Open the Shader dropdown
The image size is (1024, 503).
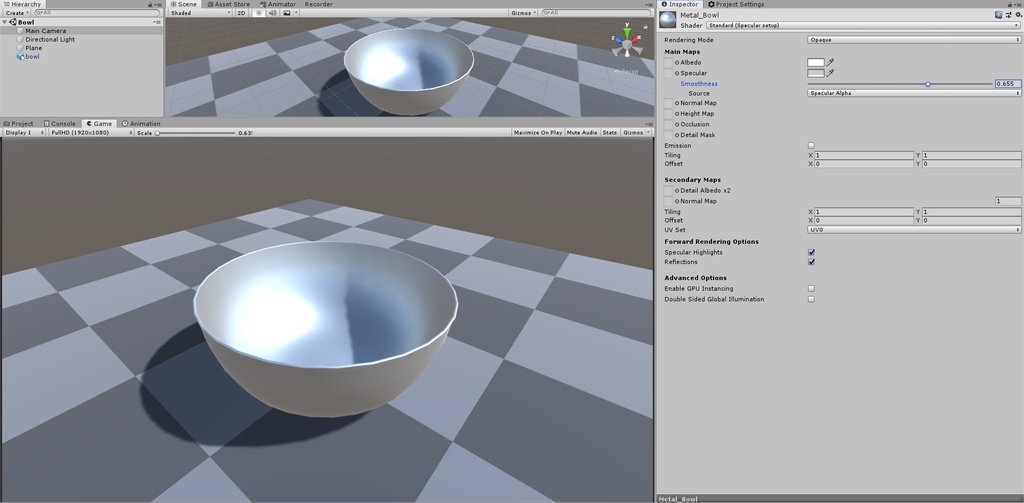pyautogui.click(x=863, y=25)
